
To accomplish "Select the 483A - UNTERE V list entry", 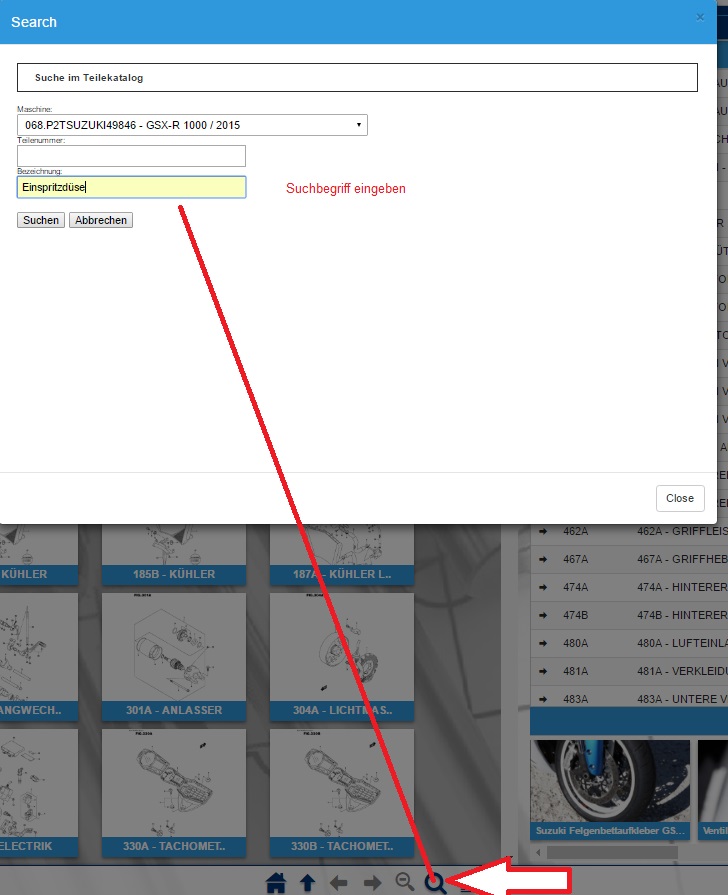I will [x=682, y=699].
